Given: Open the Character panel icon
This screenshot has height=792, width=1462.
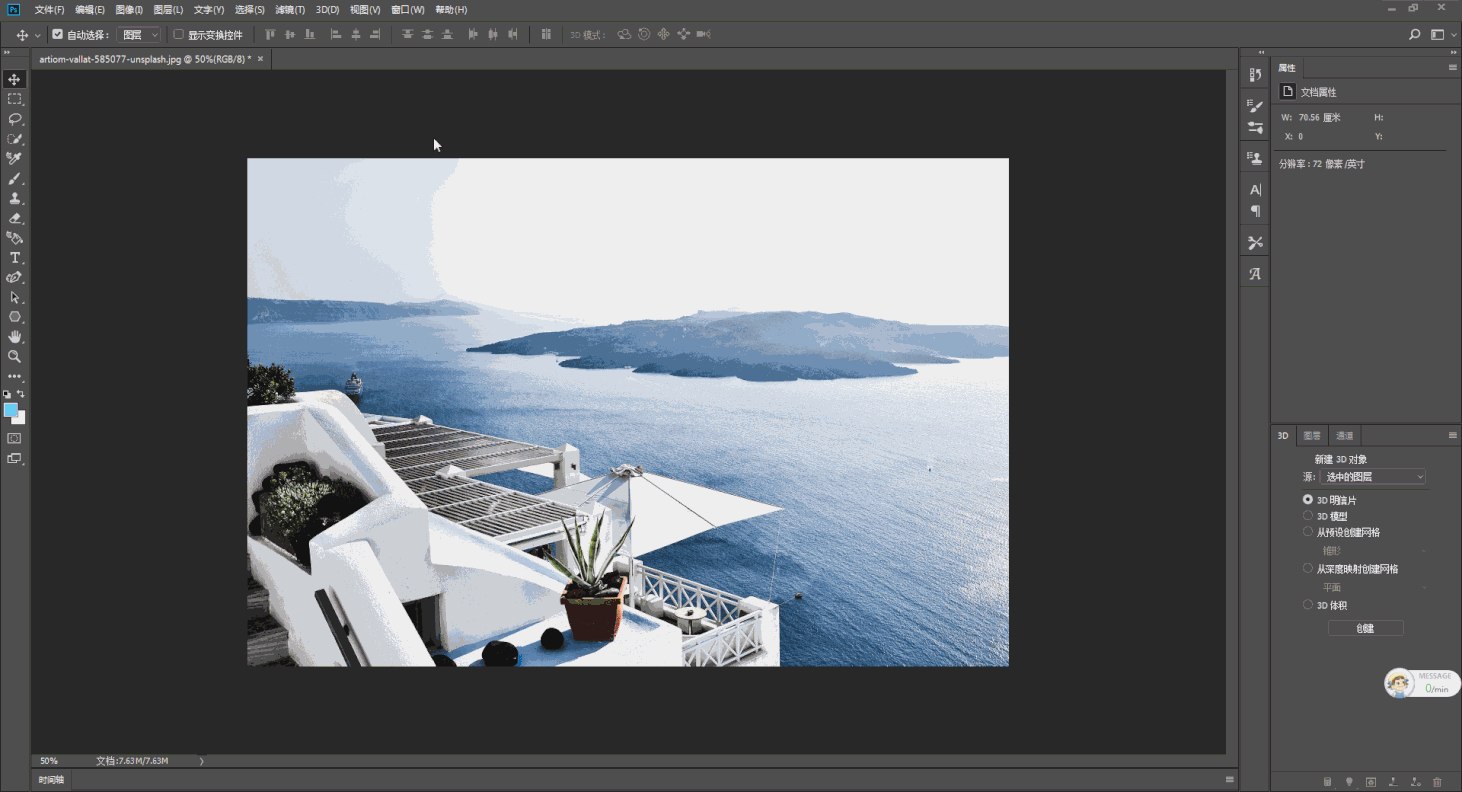Looking at the screenshot, I should (x=1255, y=189).
